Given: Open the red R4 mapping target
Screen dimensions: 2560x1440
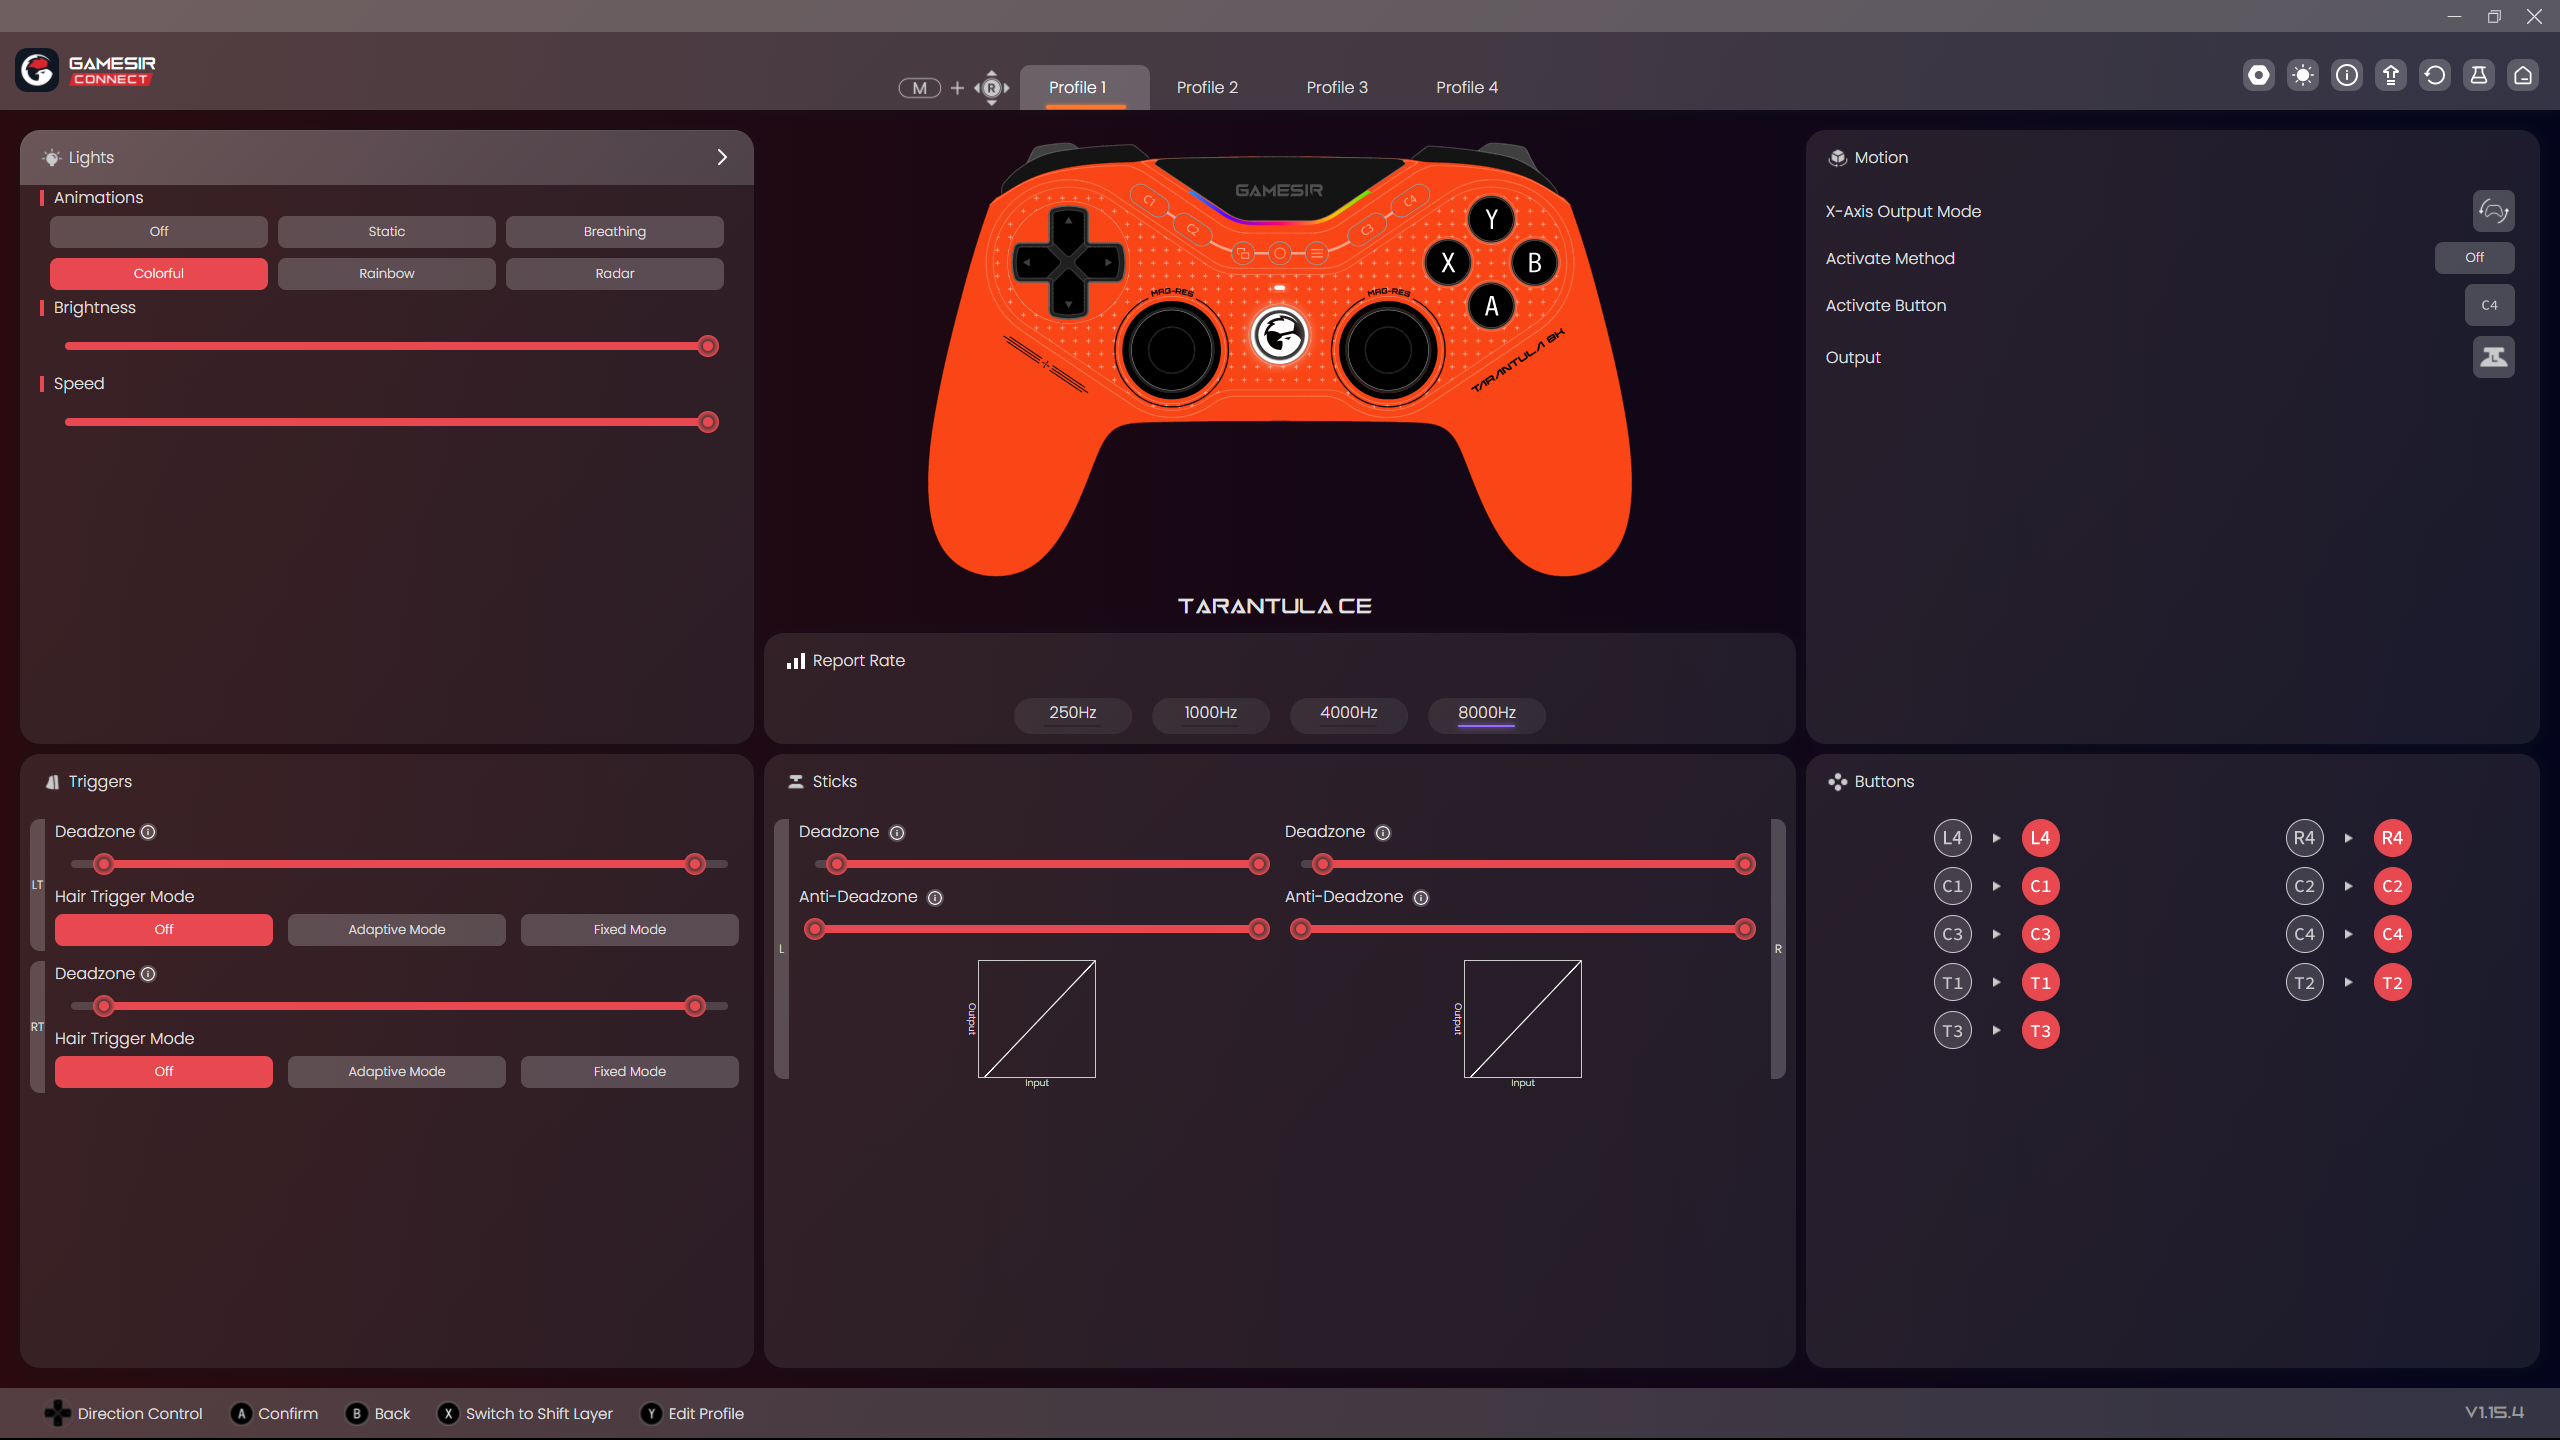Looking at the screenshot, I should pyautogui.click(x=2393, y=838).
